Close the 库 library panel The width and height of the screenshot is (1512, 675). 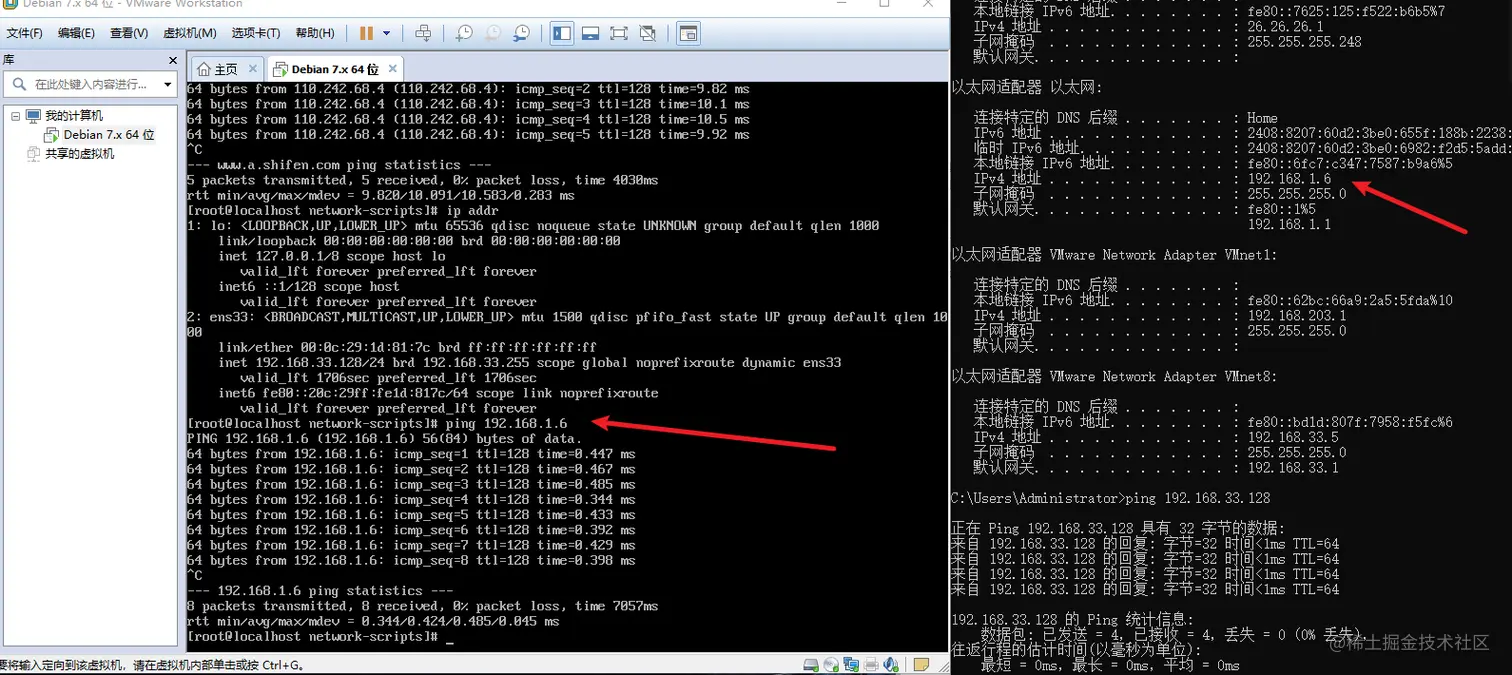[172, 60]
